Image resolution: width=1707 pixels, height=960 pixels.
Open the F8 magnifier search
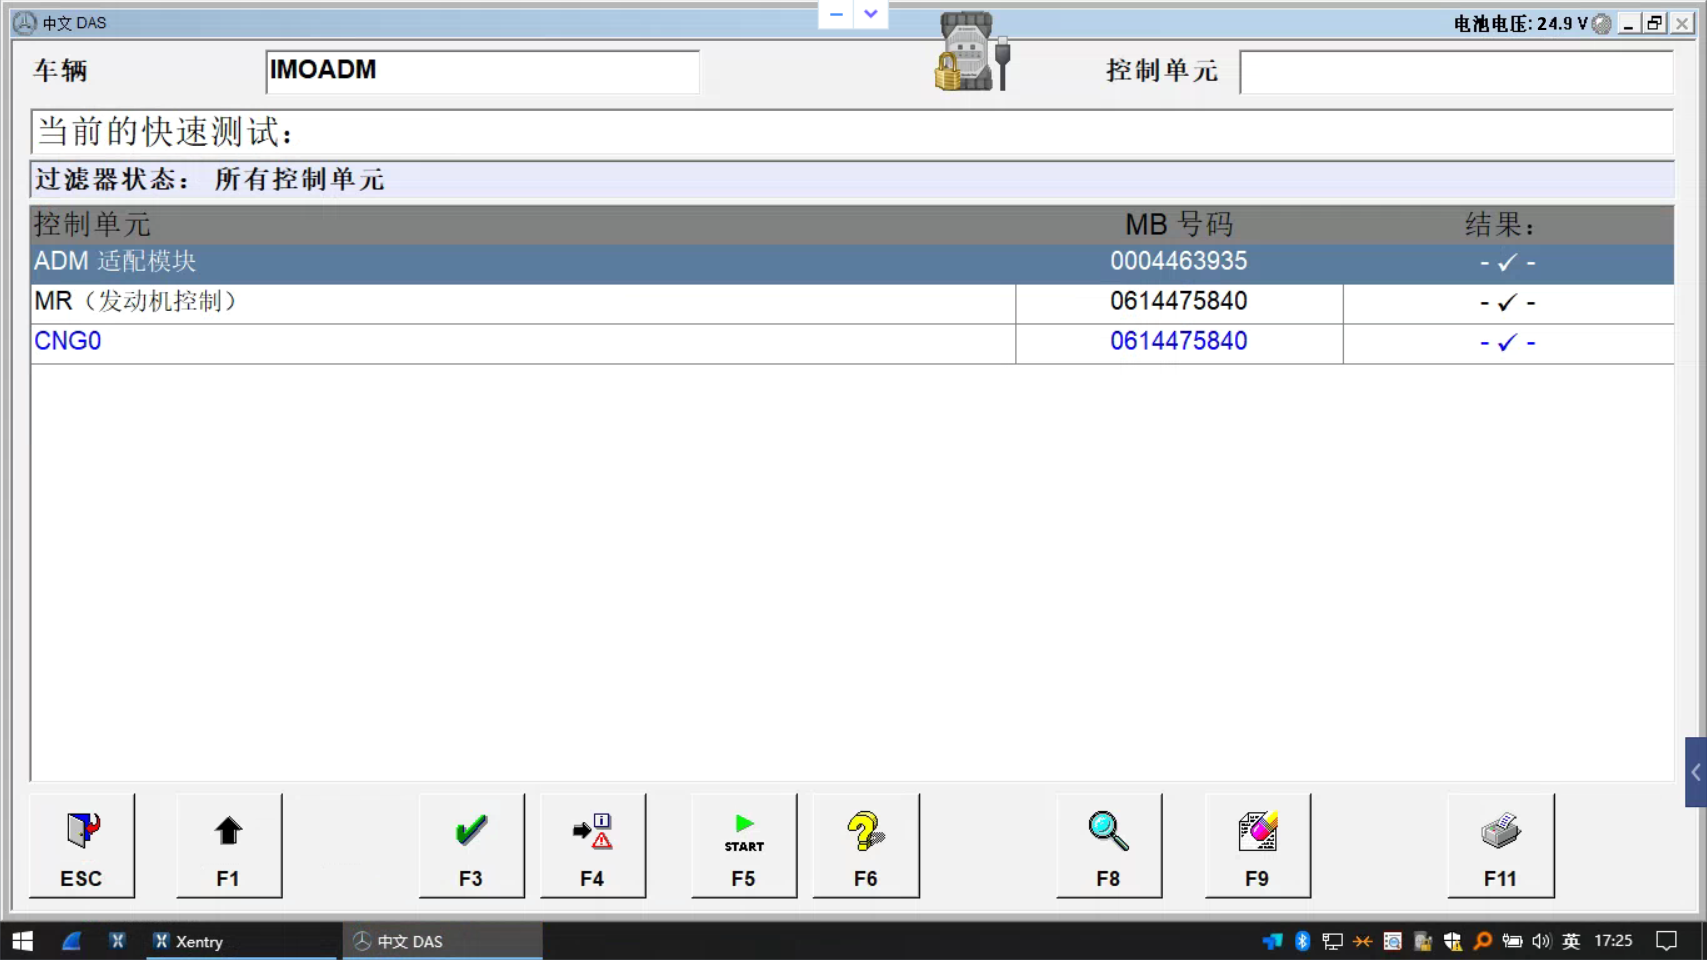[1109, 846]
